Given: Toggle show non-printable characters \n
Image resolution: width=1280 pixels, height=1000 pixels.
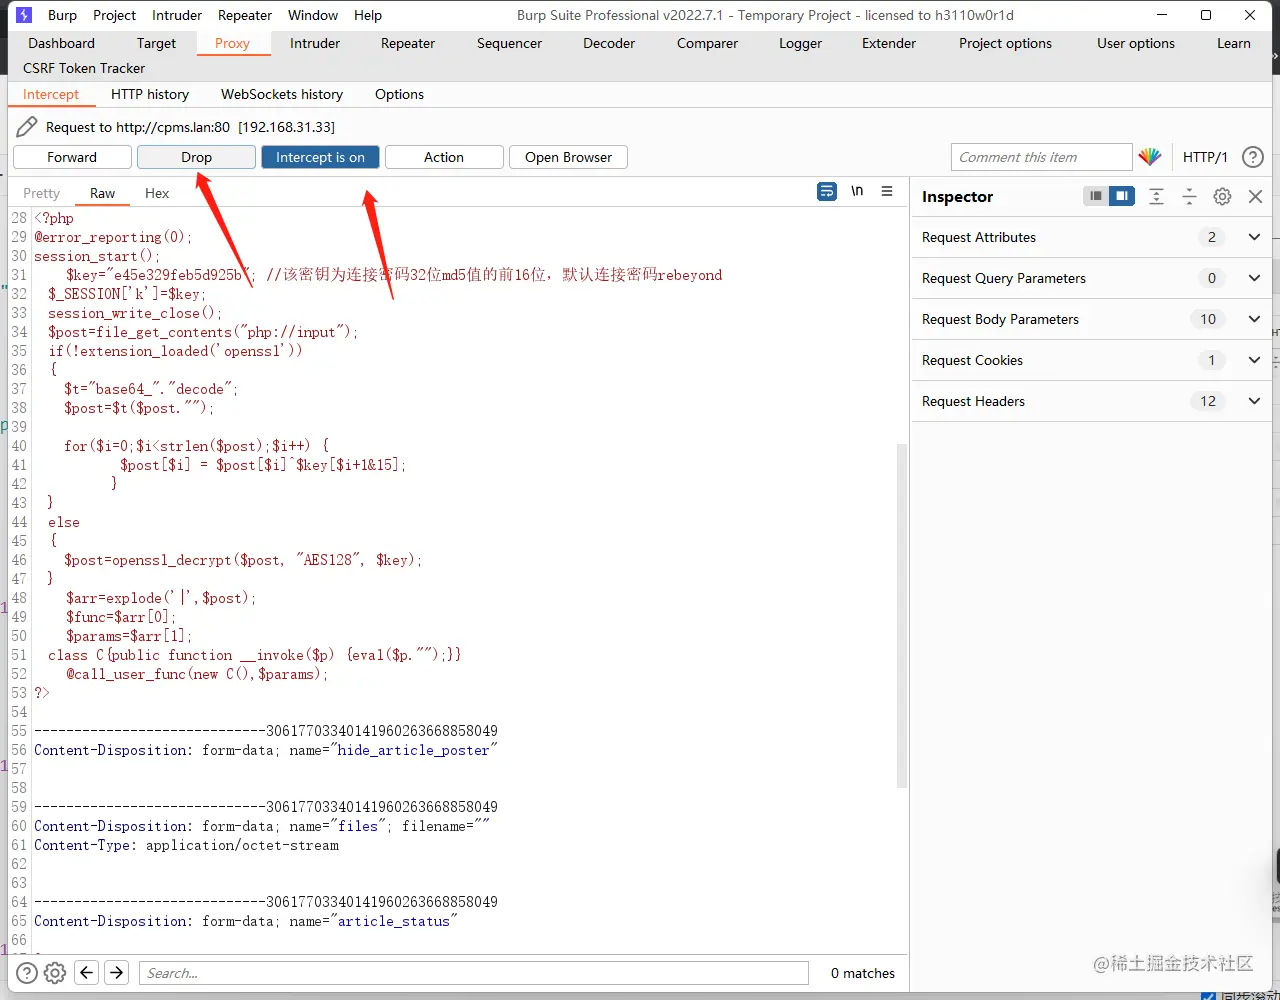Looking at the screenshot, I should [x=857, y=191].
